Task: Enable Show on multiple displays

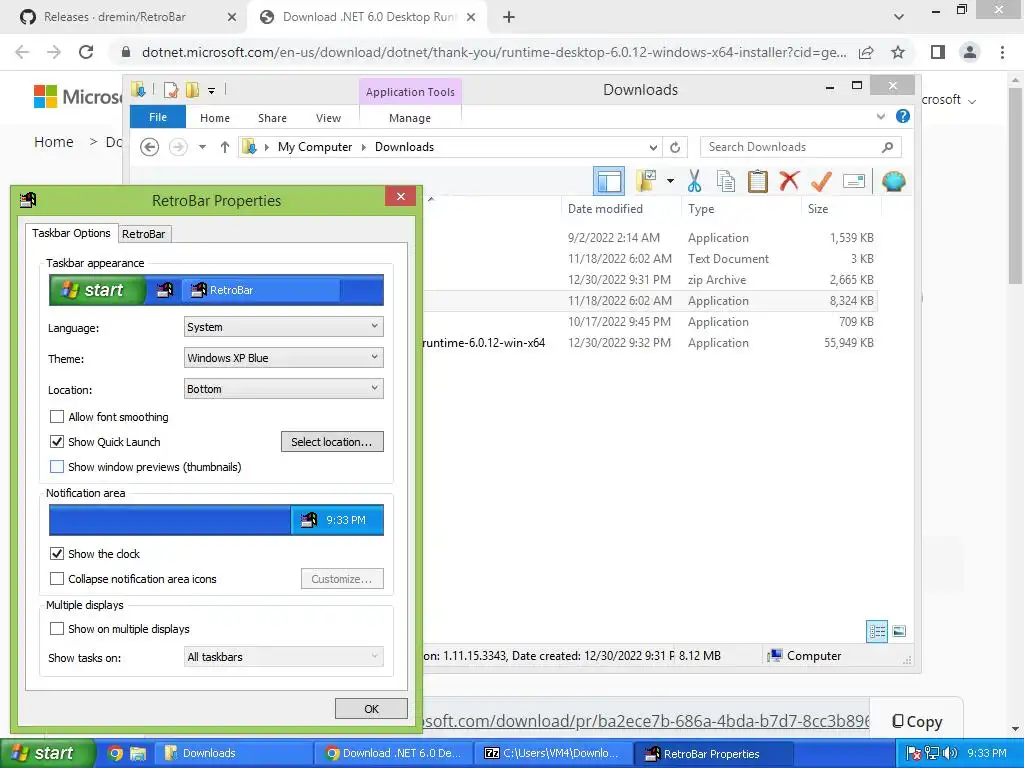Action: click(x=57, y=628)
